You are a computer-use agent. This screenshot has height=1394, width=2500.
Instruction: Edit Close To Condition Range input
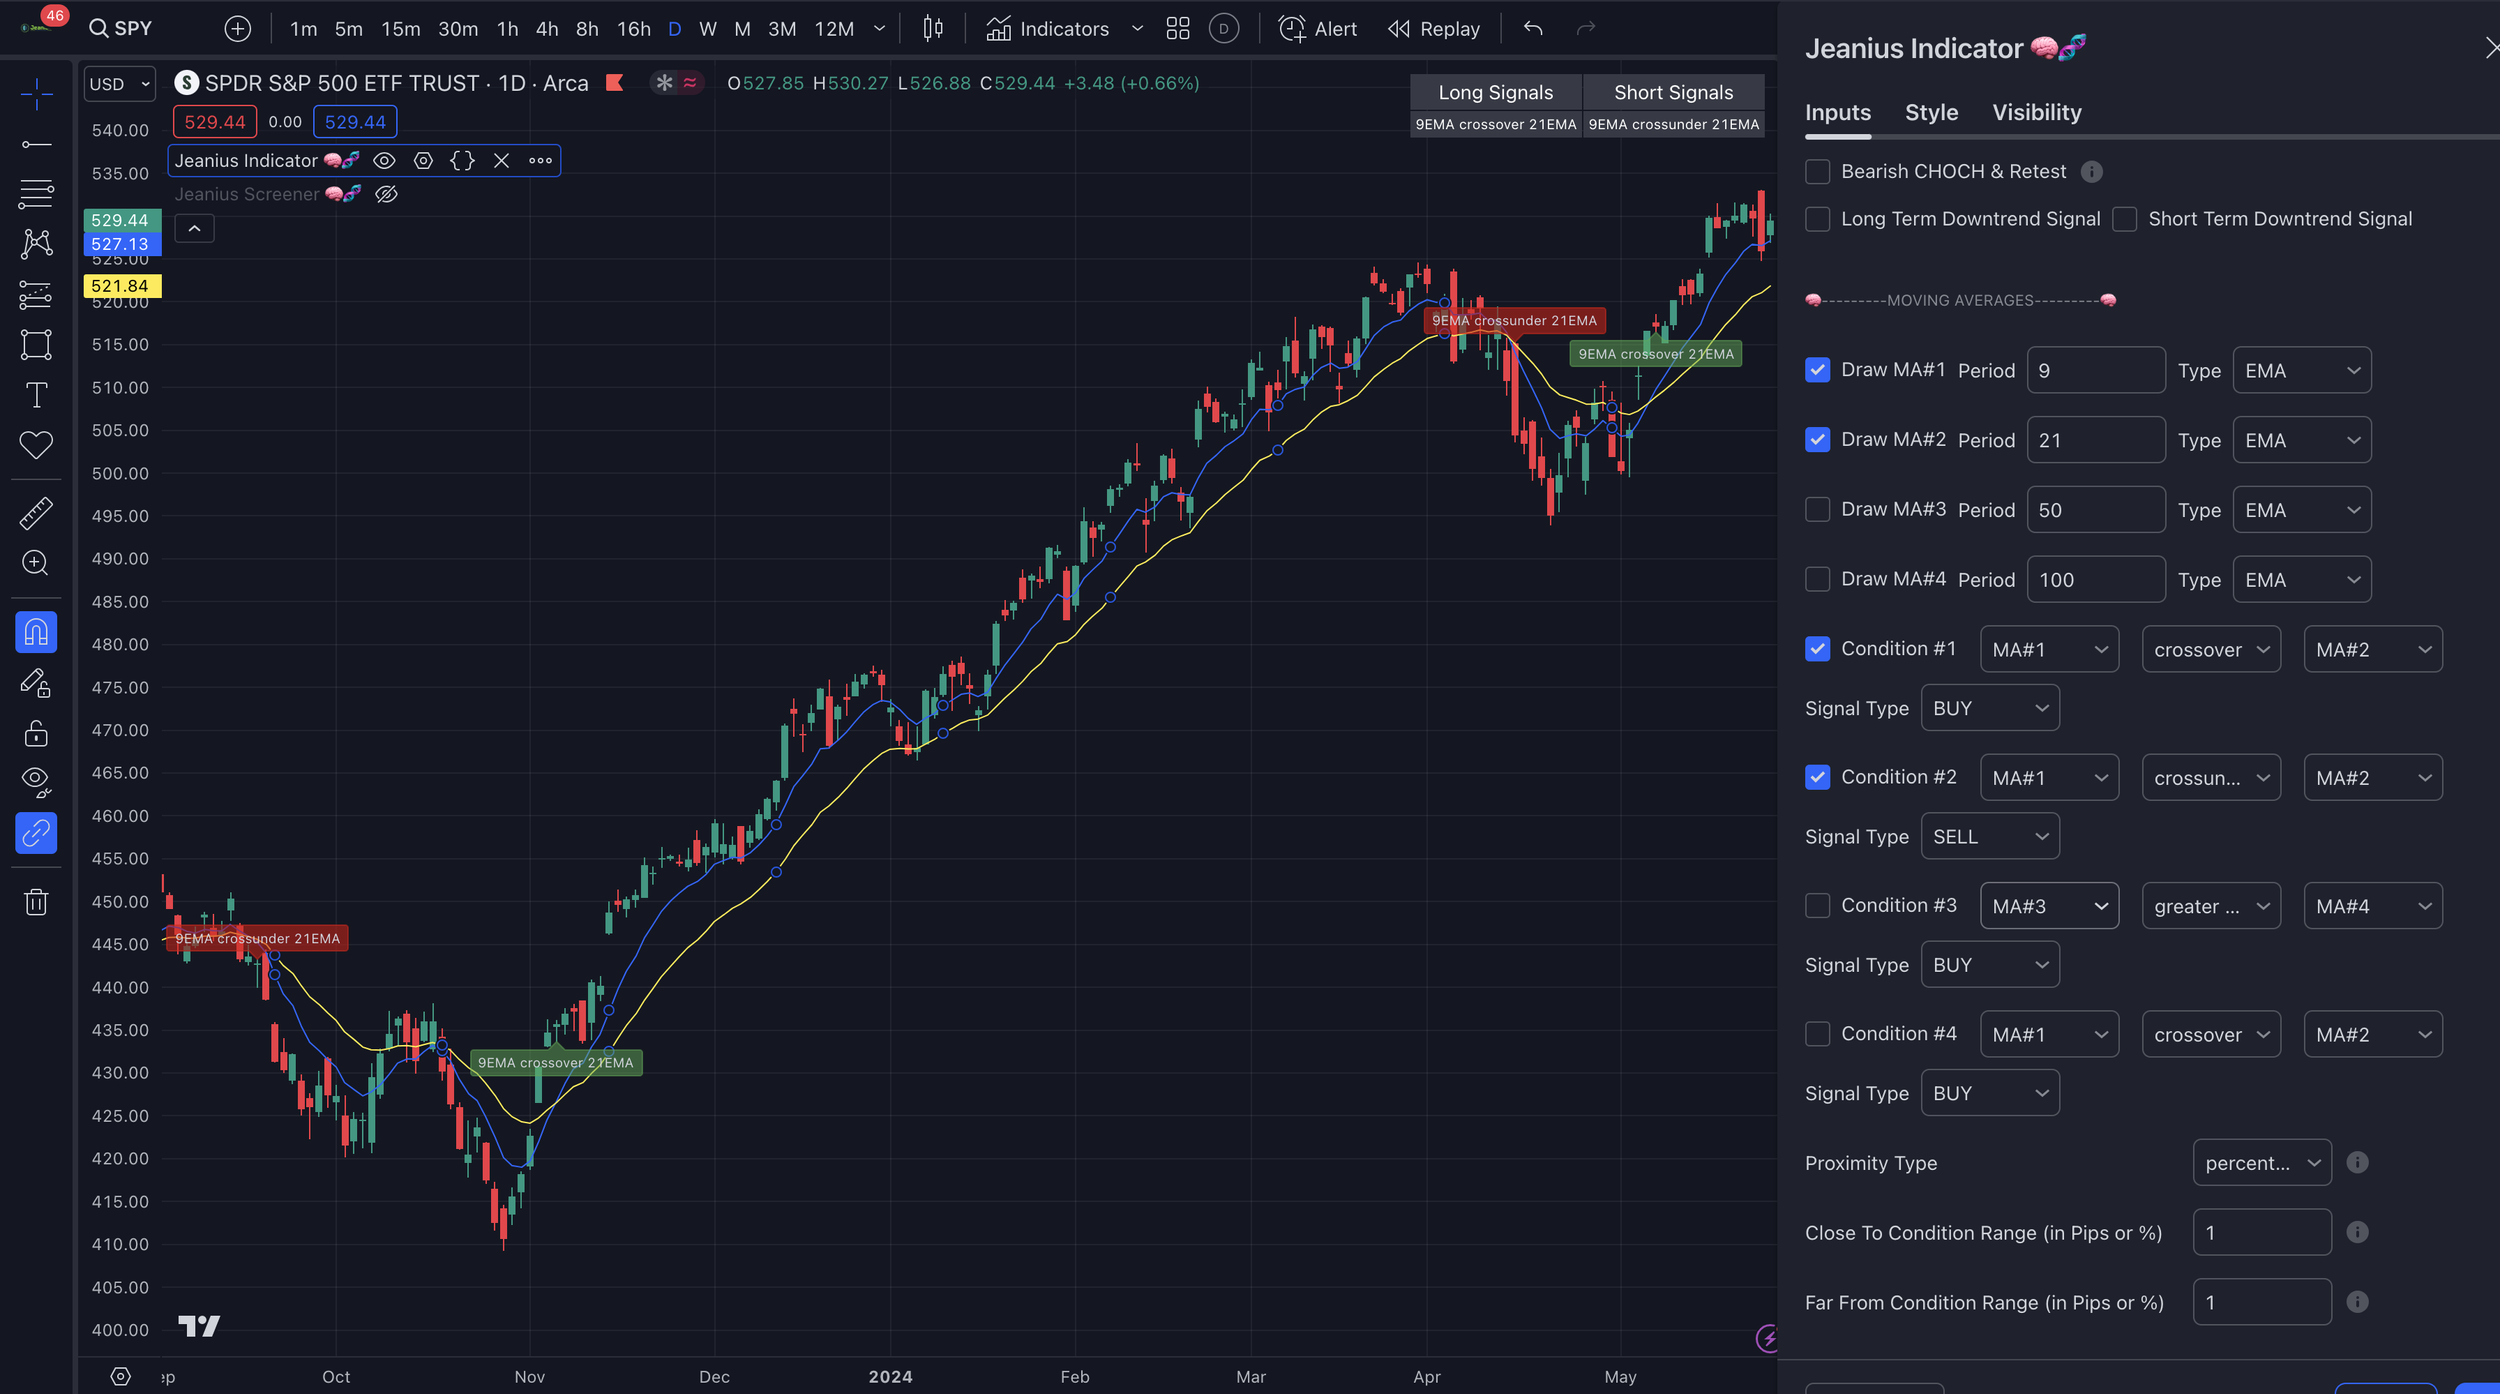coord(2261,1233)
